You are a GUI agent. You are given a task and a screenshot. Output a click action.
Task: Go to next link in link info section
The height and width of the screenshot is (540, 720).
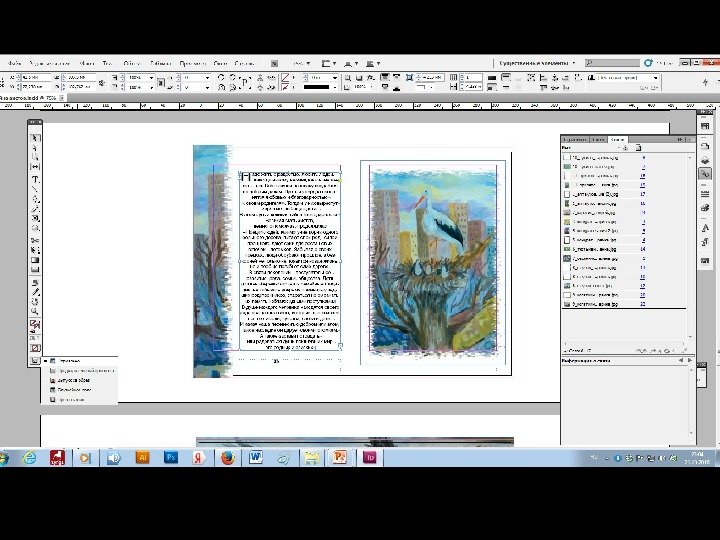689,361
